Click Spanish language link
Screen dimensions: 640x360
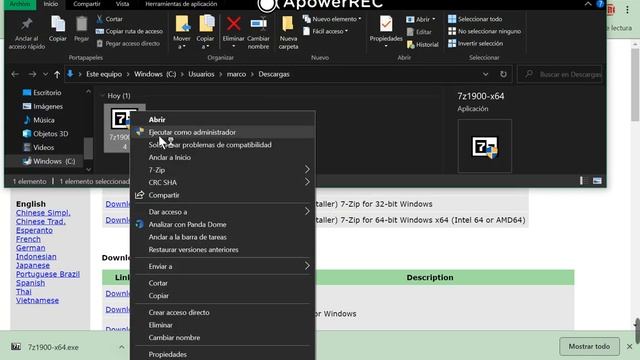pos(31,283)
